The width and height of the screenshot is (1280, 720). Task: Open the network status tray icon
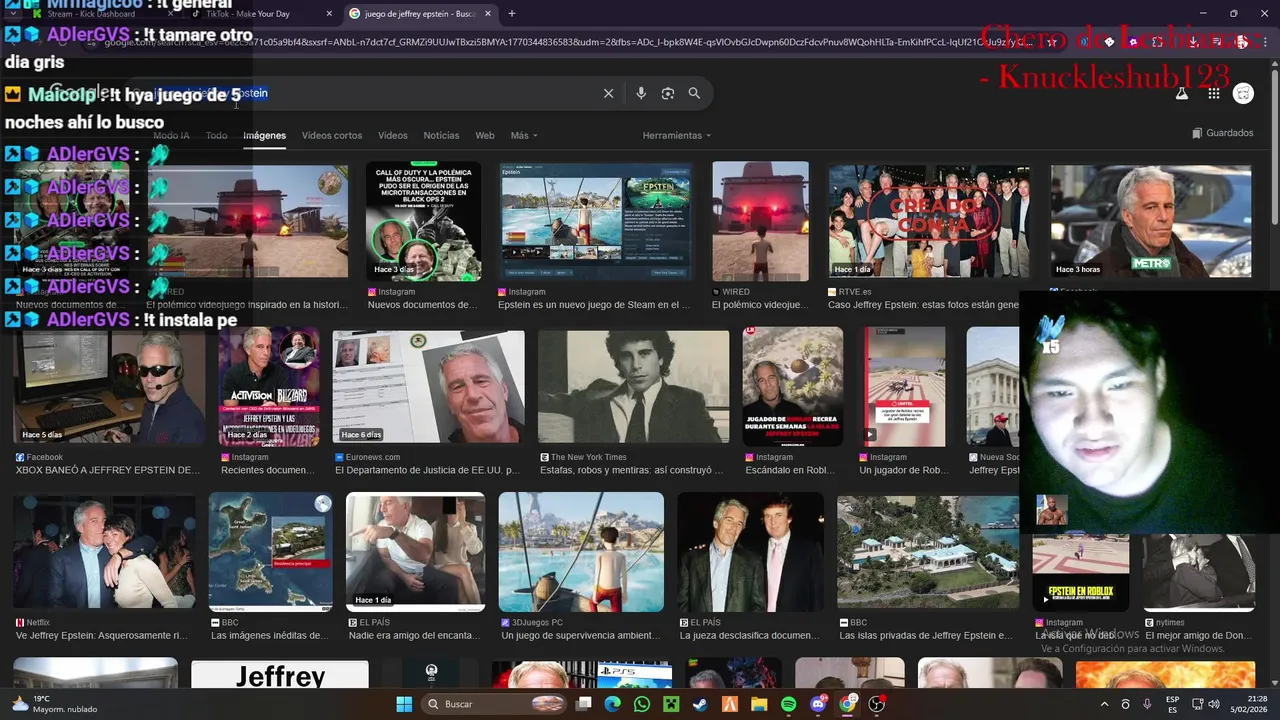coord(1195,704)
